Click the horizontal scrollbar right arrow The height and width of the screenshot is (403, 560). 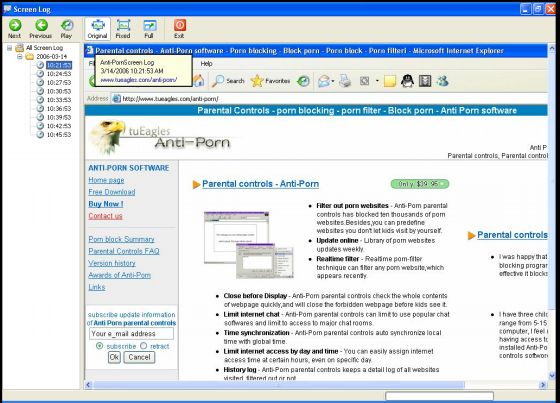click(543, 385)
